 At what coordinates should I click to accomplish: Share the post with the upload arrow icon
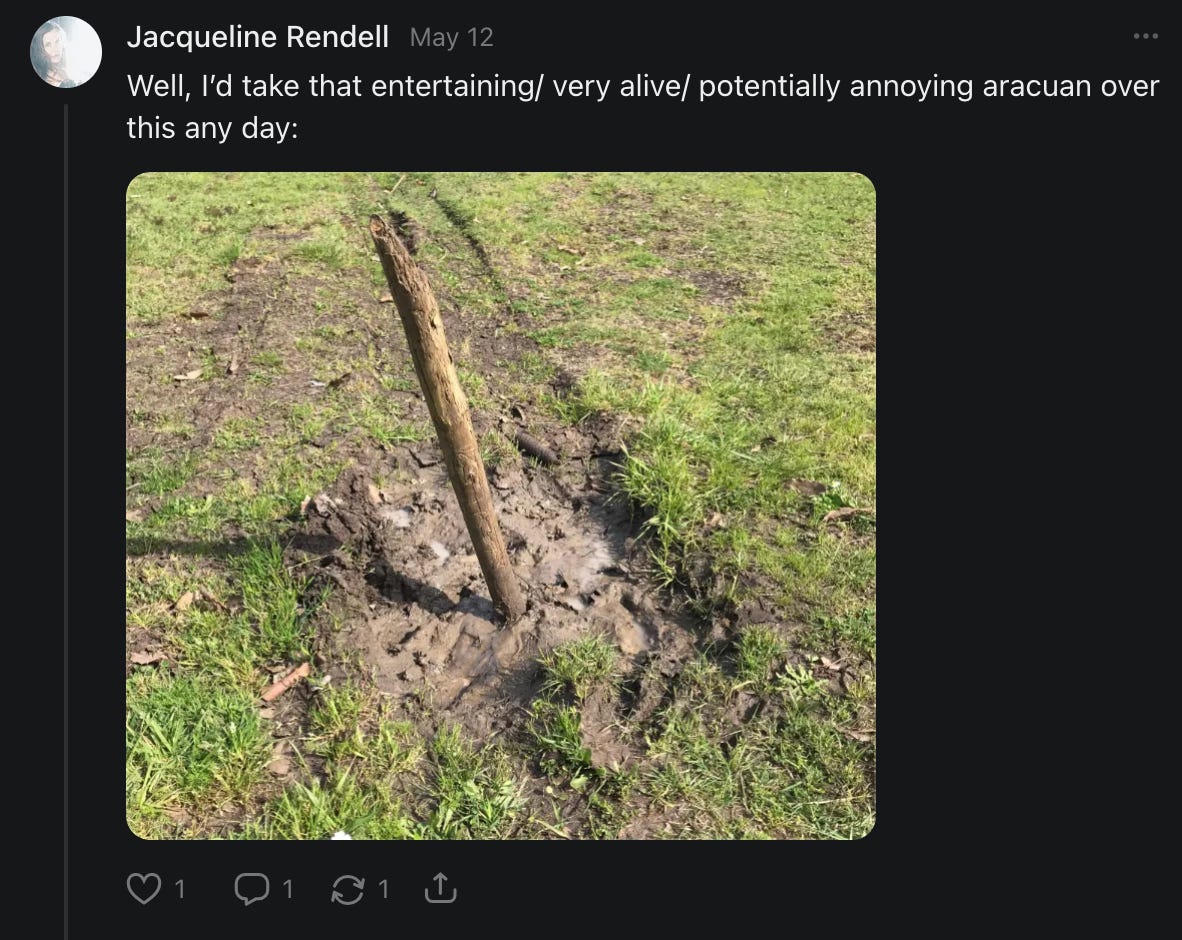click(440, 888)
